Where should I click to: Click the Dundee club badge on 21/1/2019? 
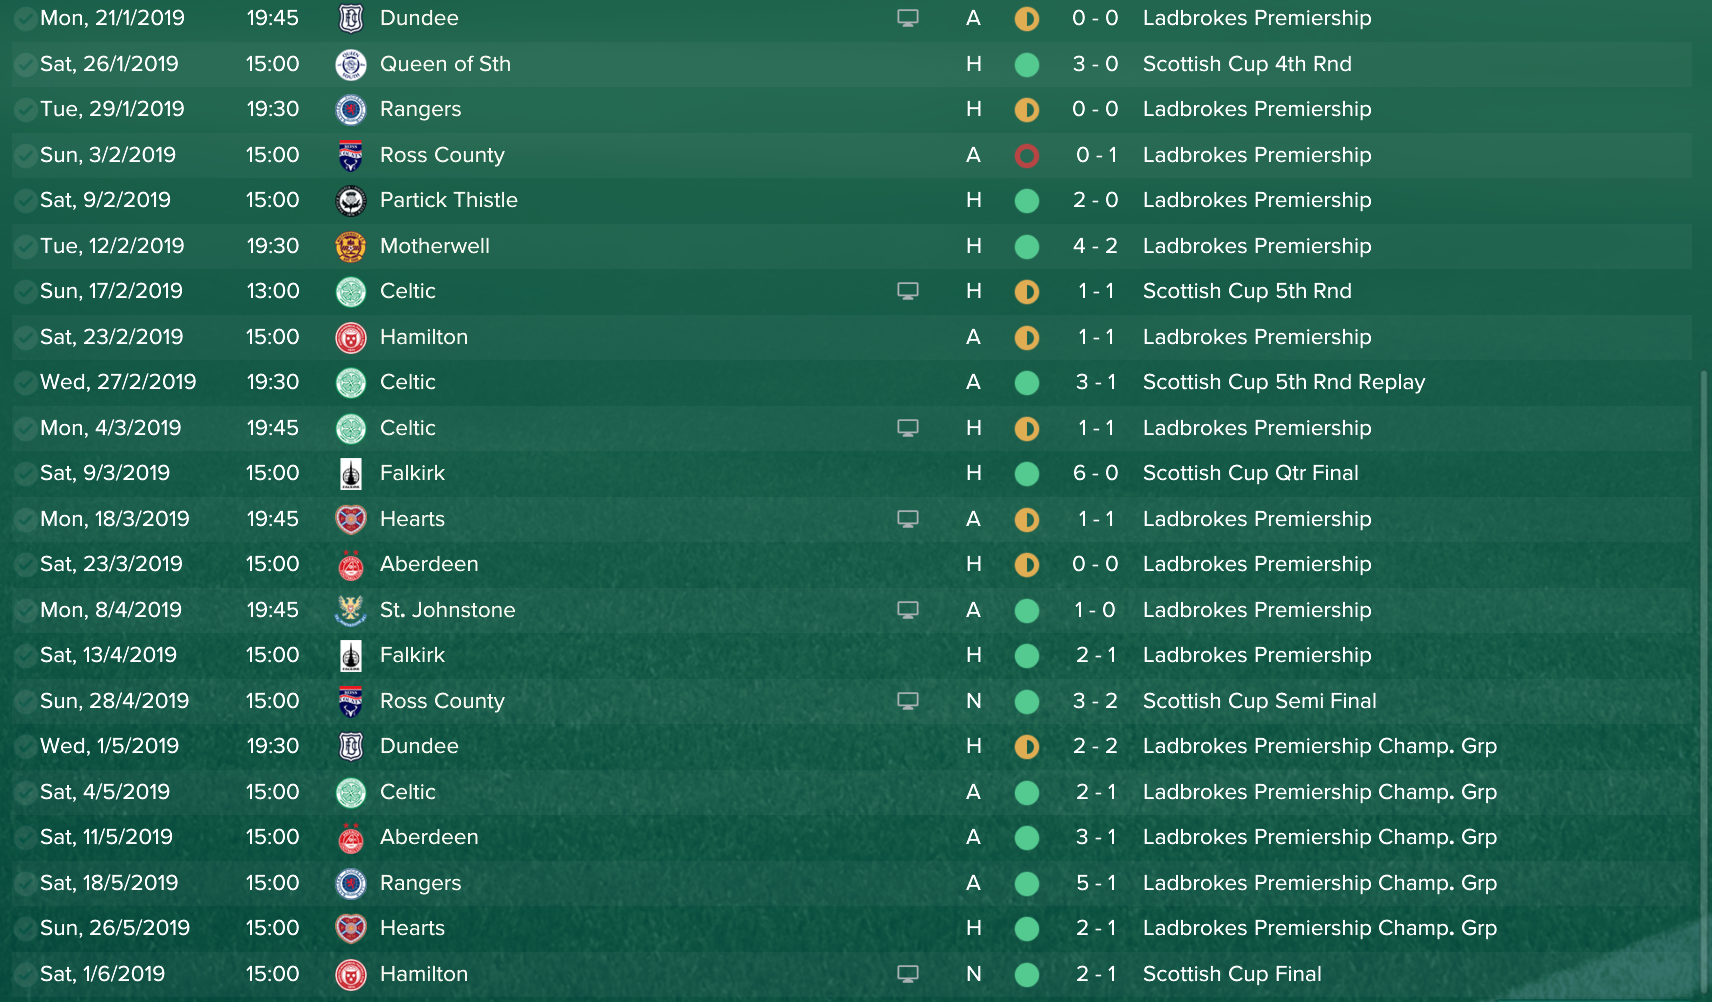coord(350,18)
